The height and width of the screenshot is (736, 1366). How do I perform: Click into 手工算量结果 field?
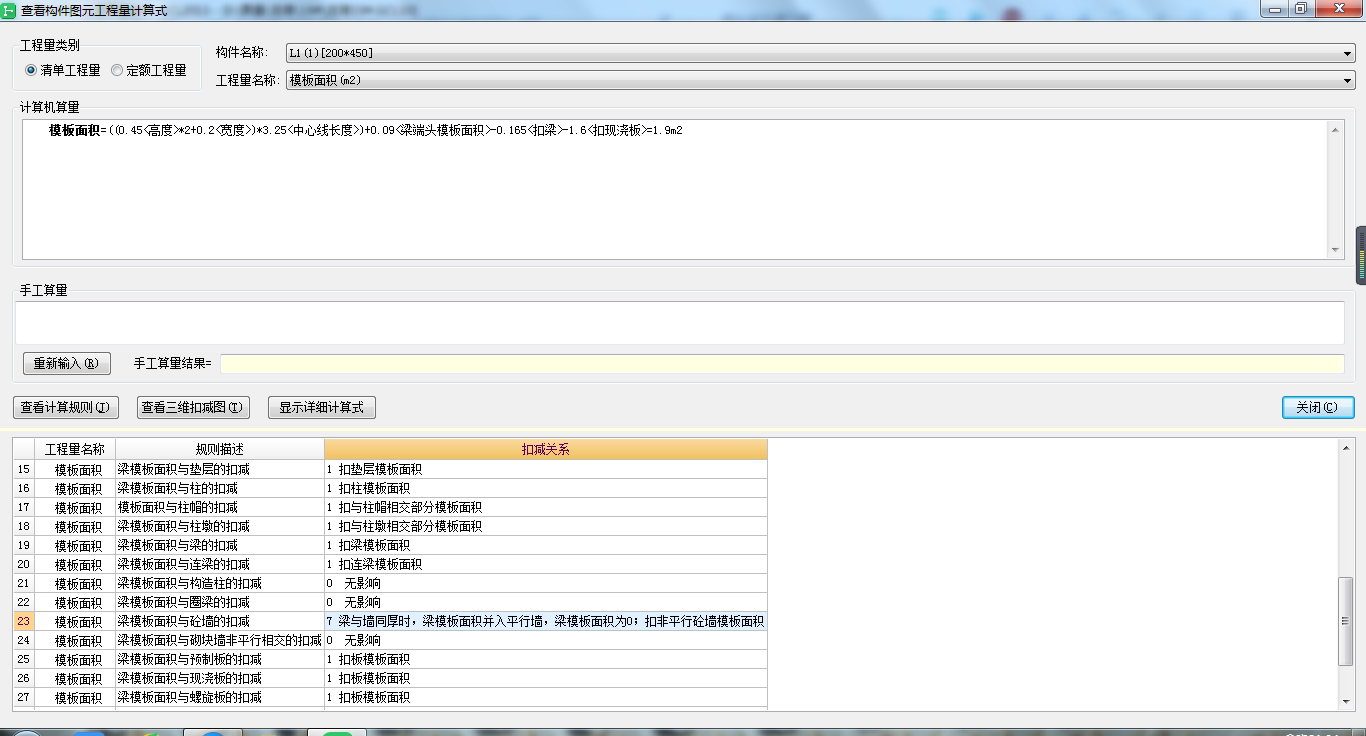782,364
